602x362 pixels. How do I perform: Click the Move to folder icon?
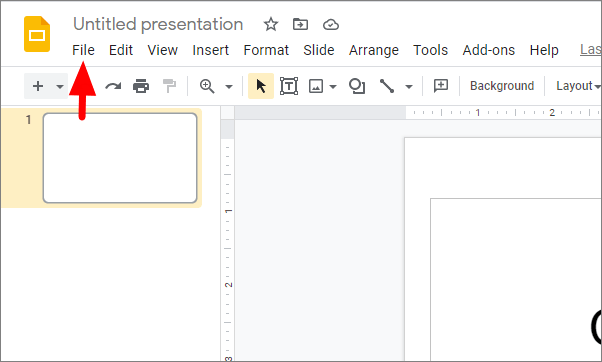coord(300,25)
